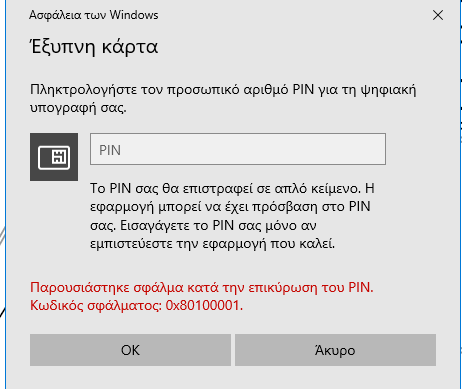Close the Windows Security dialog with X
462x389 pixels.
438,15
